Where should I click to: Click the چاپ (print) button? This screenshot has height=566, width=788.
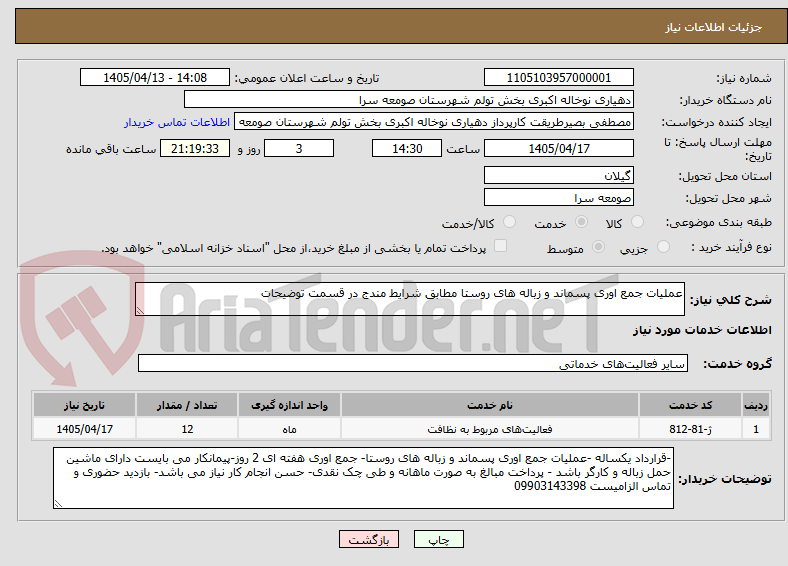click(438, 539)
